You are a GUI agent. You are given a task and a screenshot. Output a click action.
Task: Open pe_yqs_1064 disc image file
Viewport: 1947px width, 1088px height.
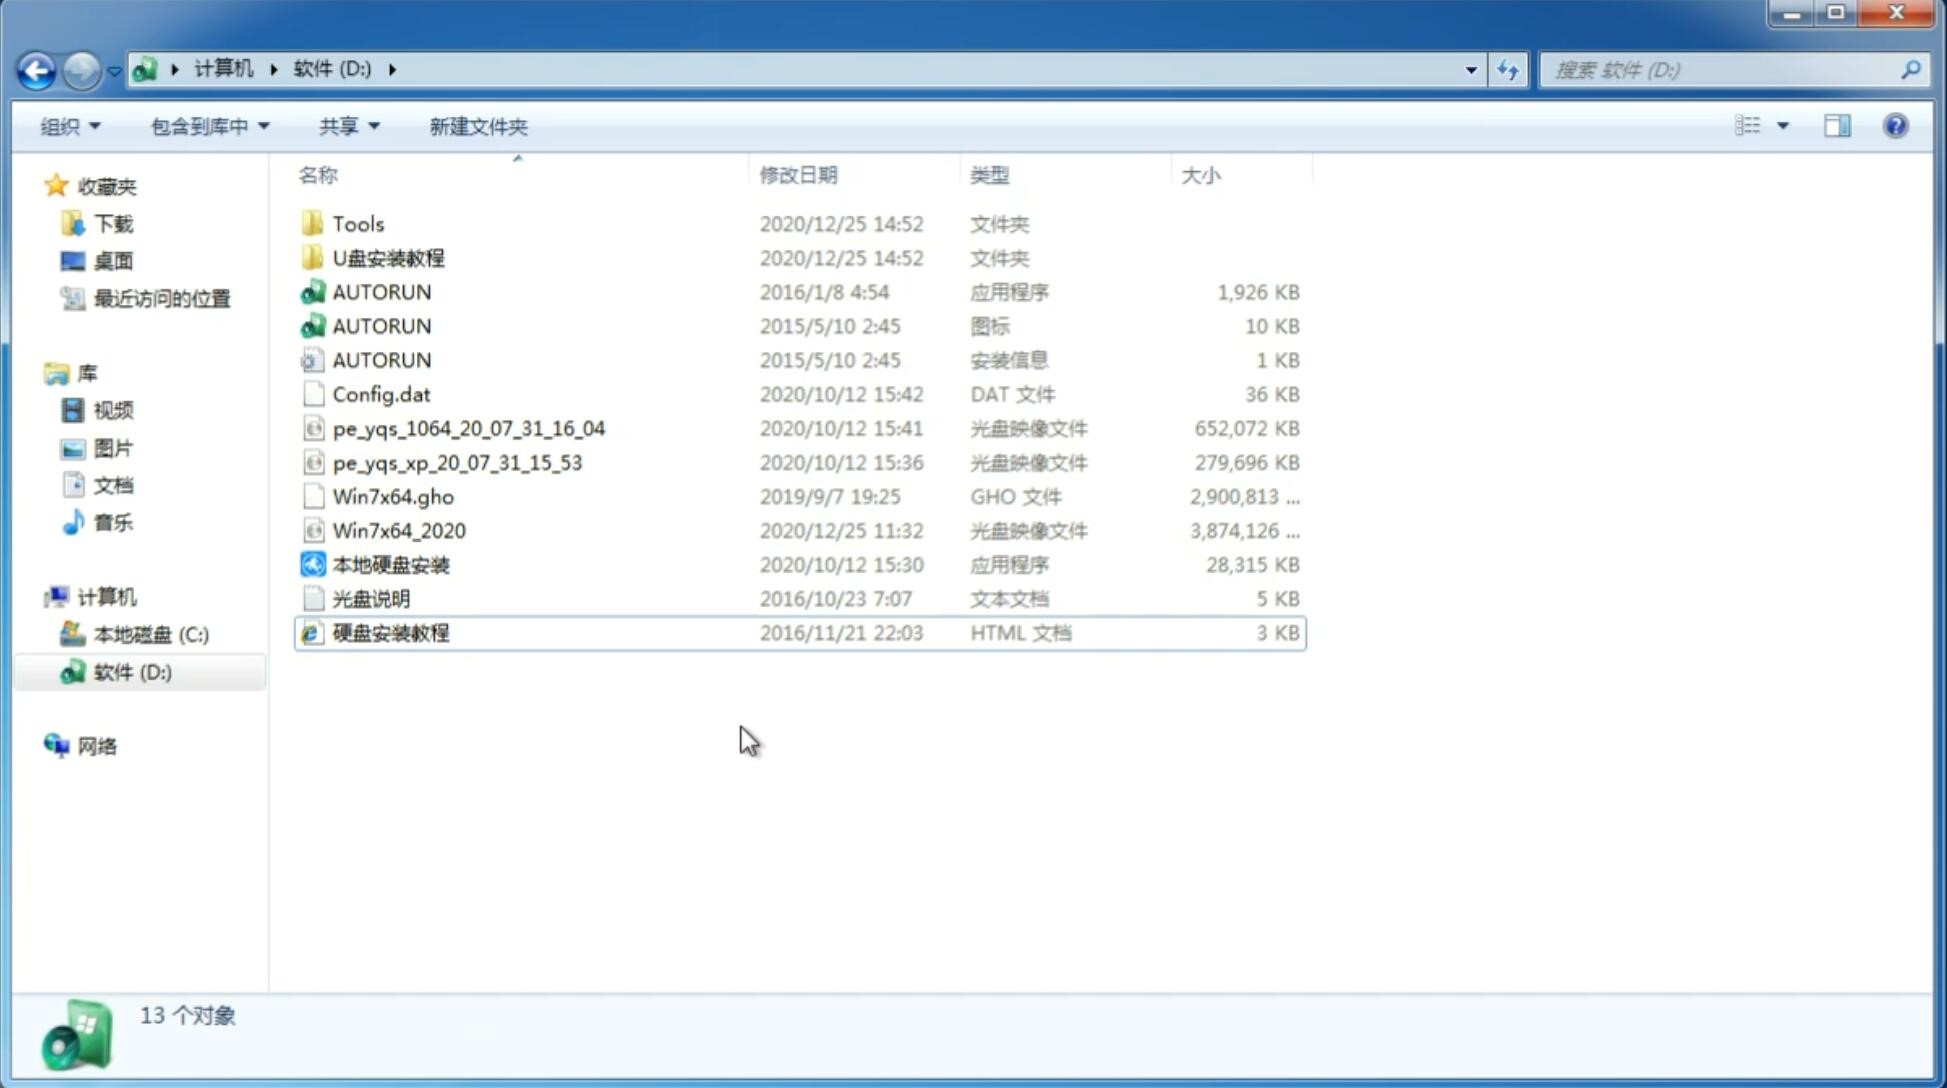click(468, 428)
